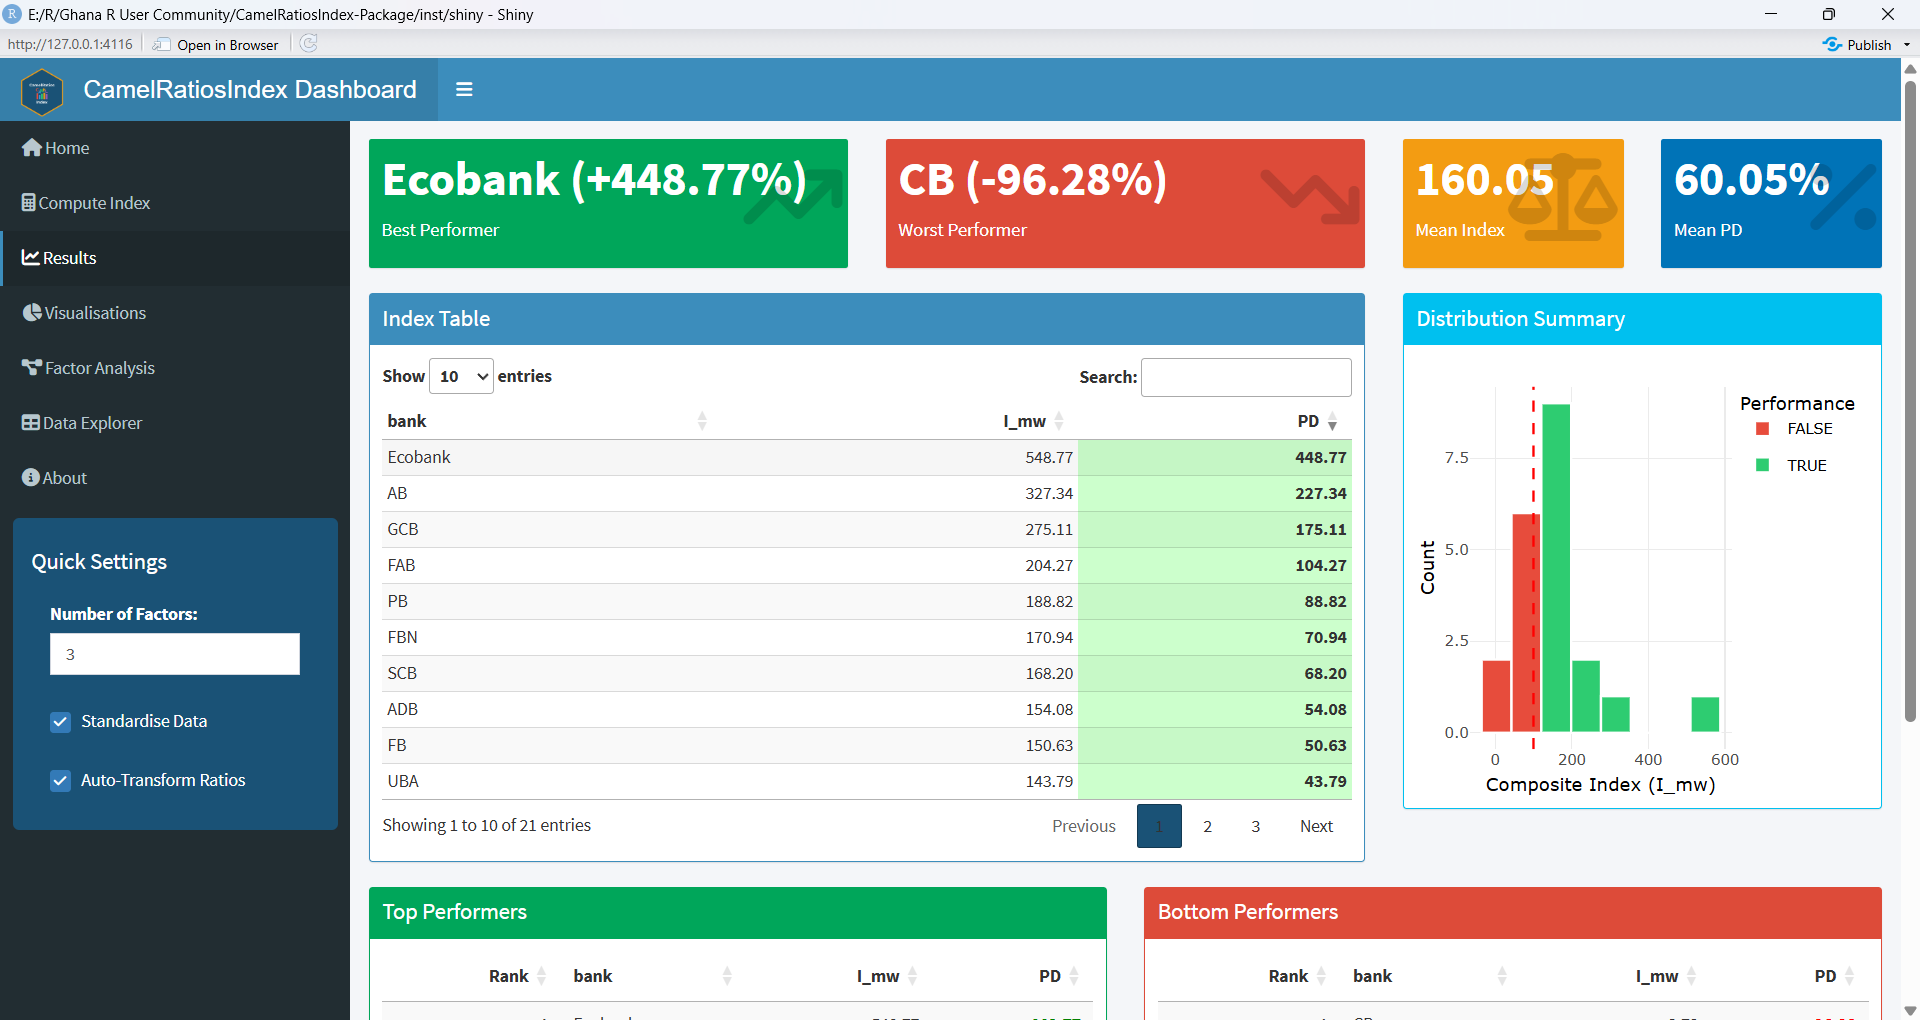Click the Previous pagination button

click(1084, 826)
